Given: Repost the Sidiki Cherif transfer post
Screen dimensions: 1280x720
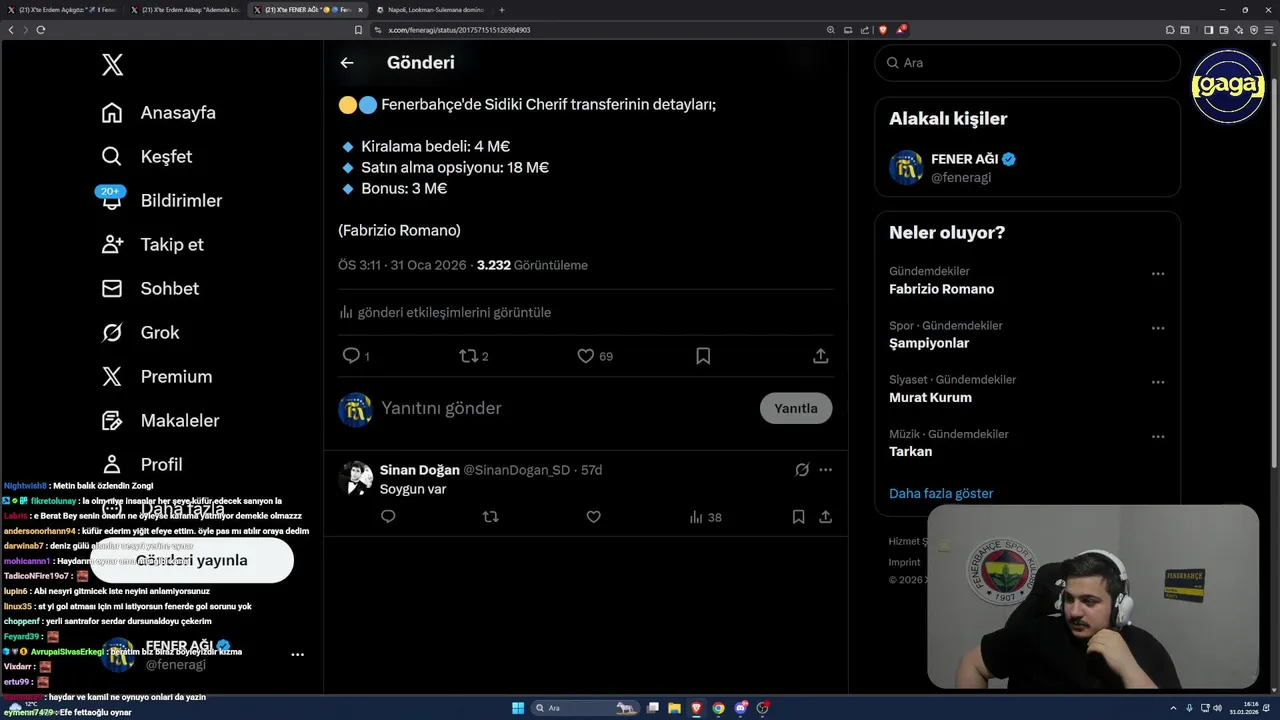Looking at the screenshot, I should [468, 356].
